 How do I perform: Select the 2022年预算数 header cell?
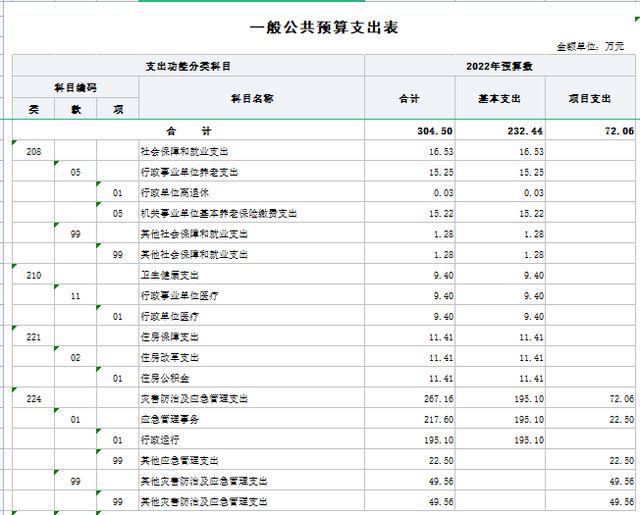coord(501,66)
